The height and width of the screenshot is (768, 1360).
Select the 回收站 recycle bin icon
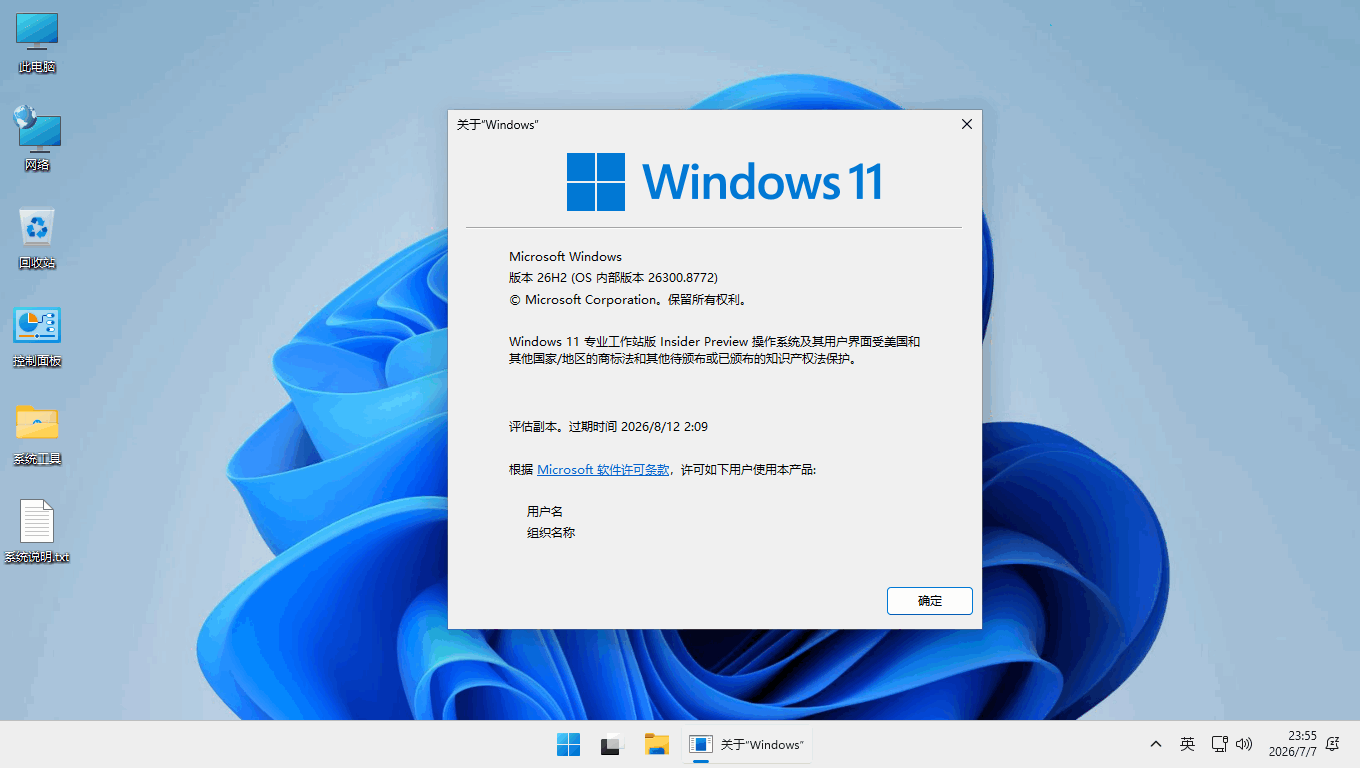37,238
